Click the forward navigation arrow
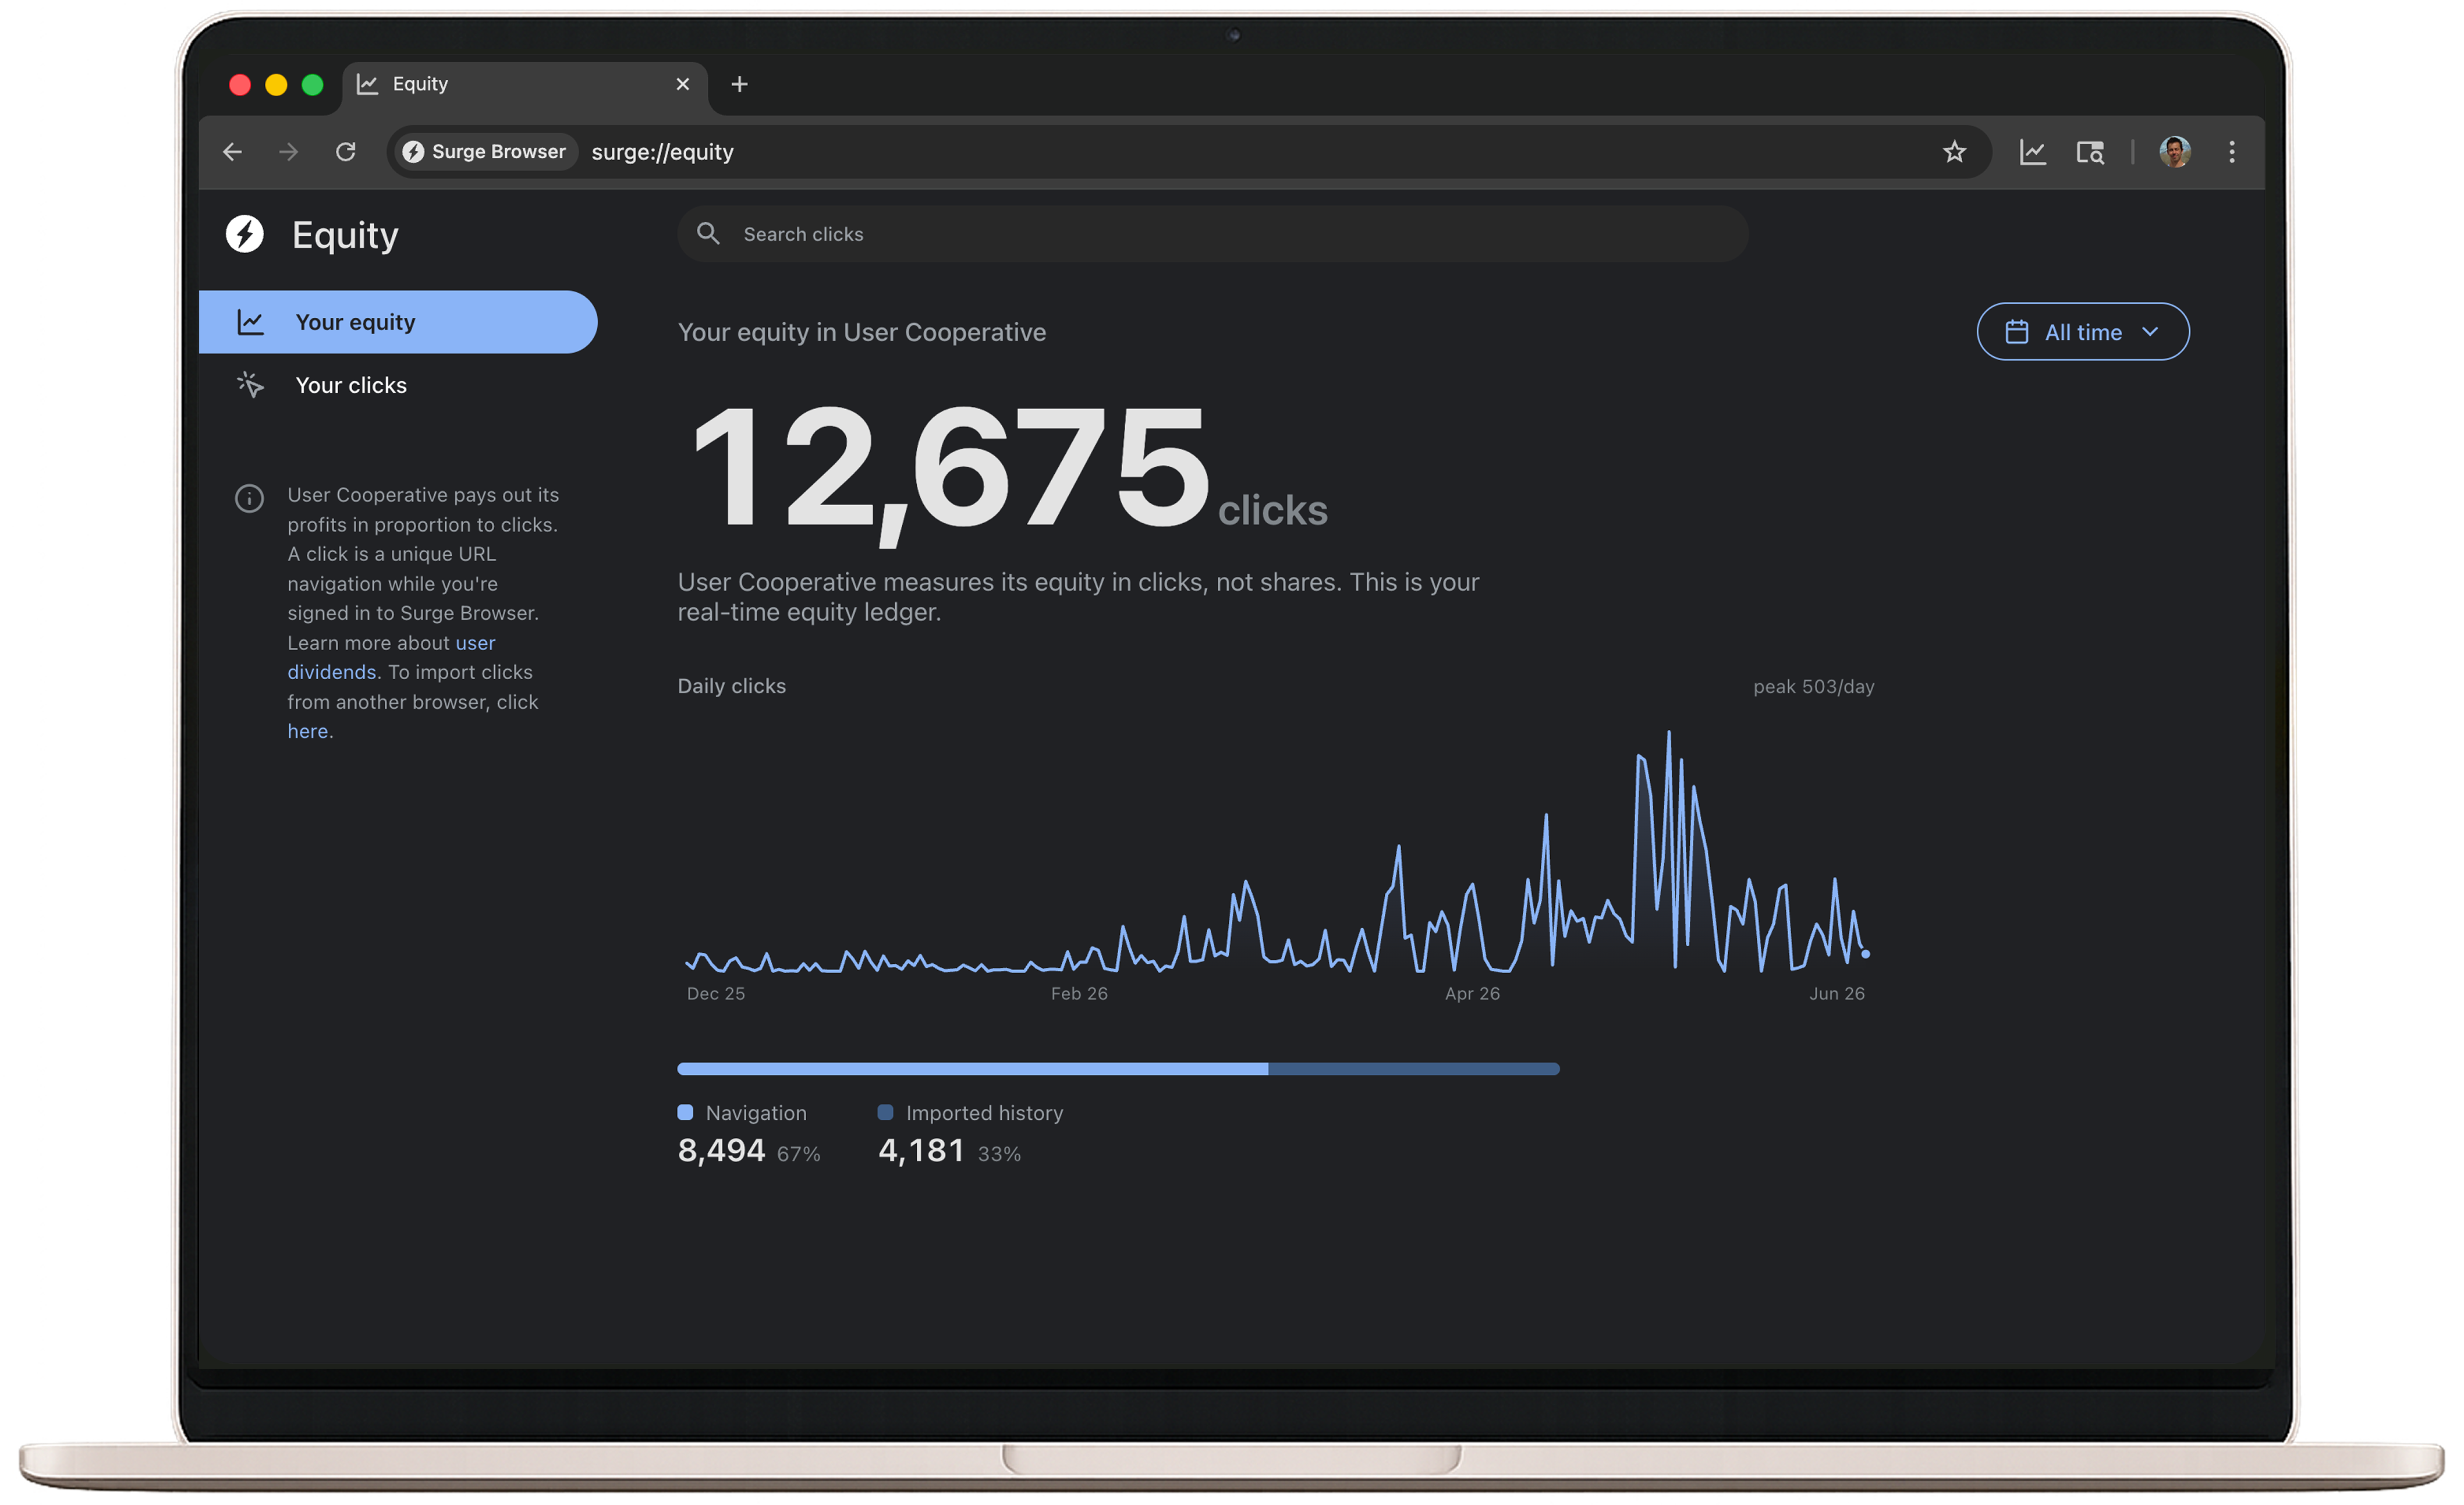Screen dimensions: 2464x1505 (289, 152)
